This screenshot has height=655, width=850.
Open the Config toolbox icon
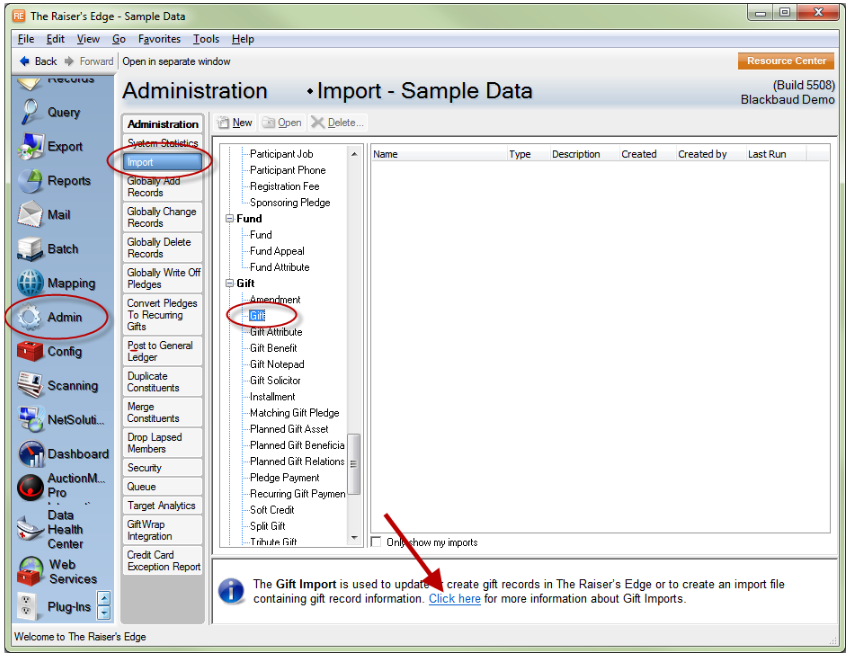tap(30, 351)
